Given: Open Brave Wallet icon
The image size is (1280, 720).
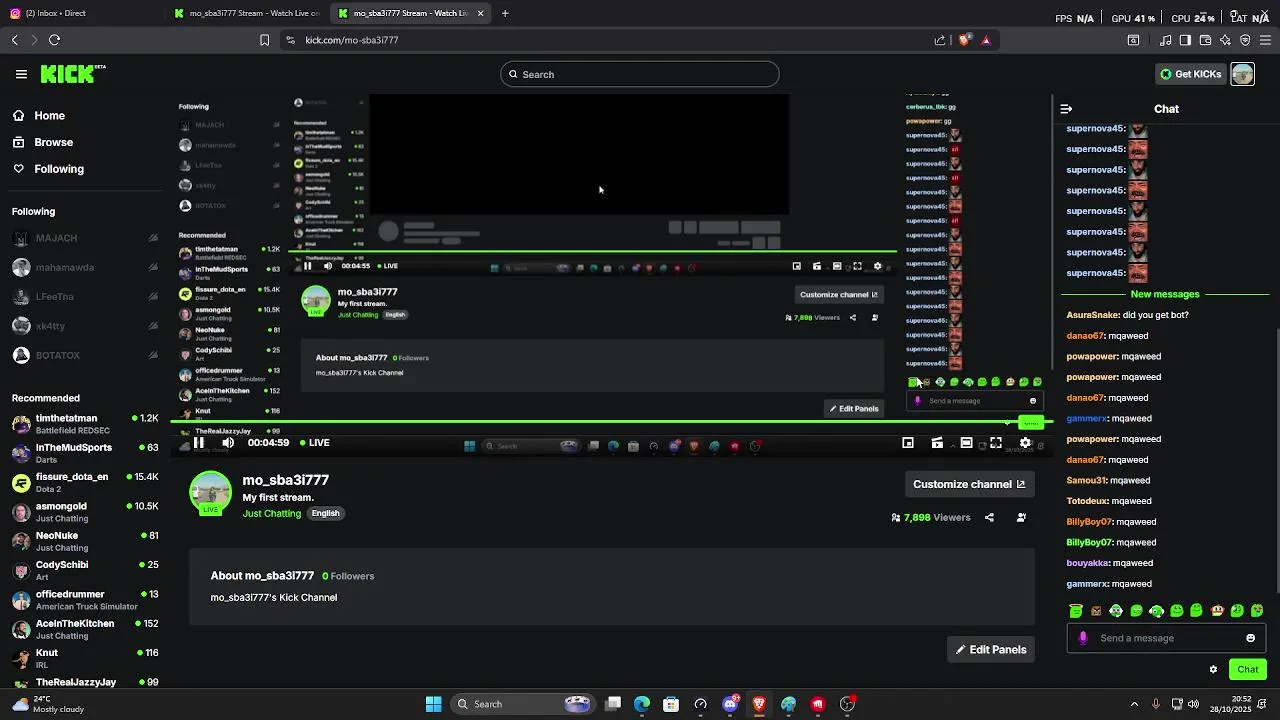Looking at the screenshot, I should click(x=1205, y=40).
